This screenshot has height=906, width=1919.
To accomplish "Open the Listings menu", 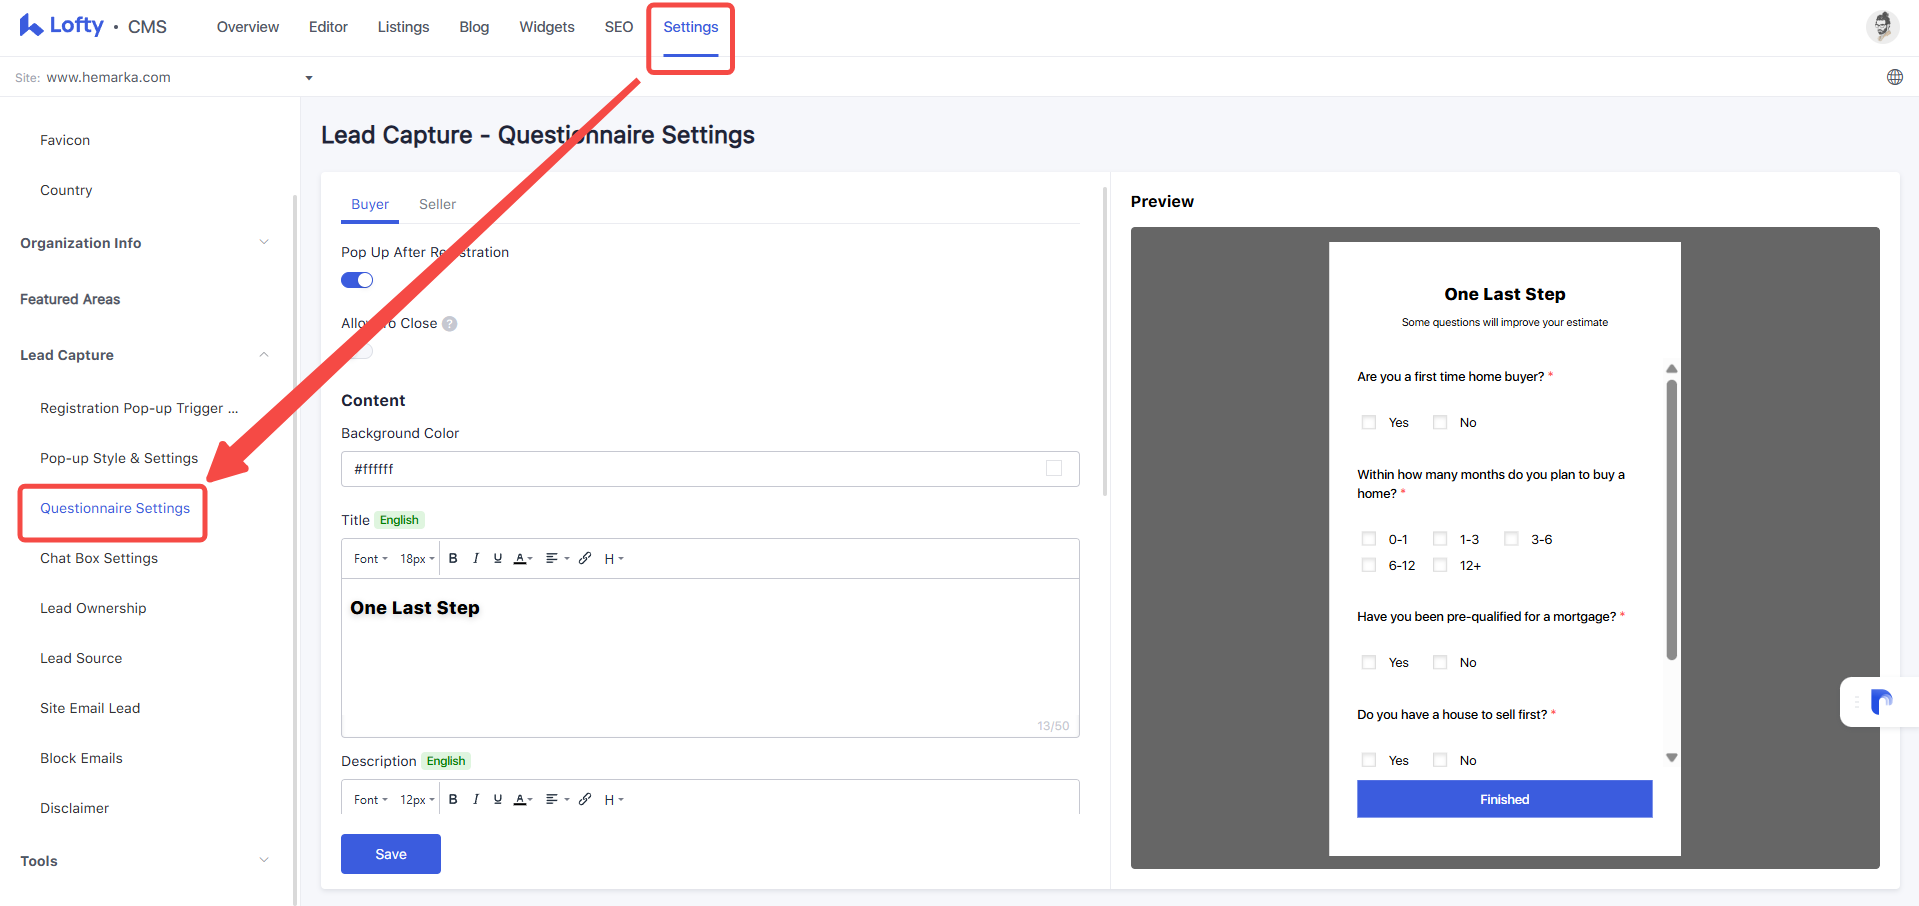I will [x=403, y=27].
